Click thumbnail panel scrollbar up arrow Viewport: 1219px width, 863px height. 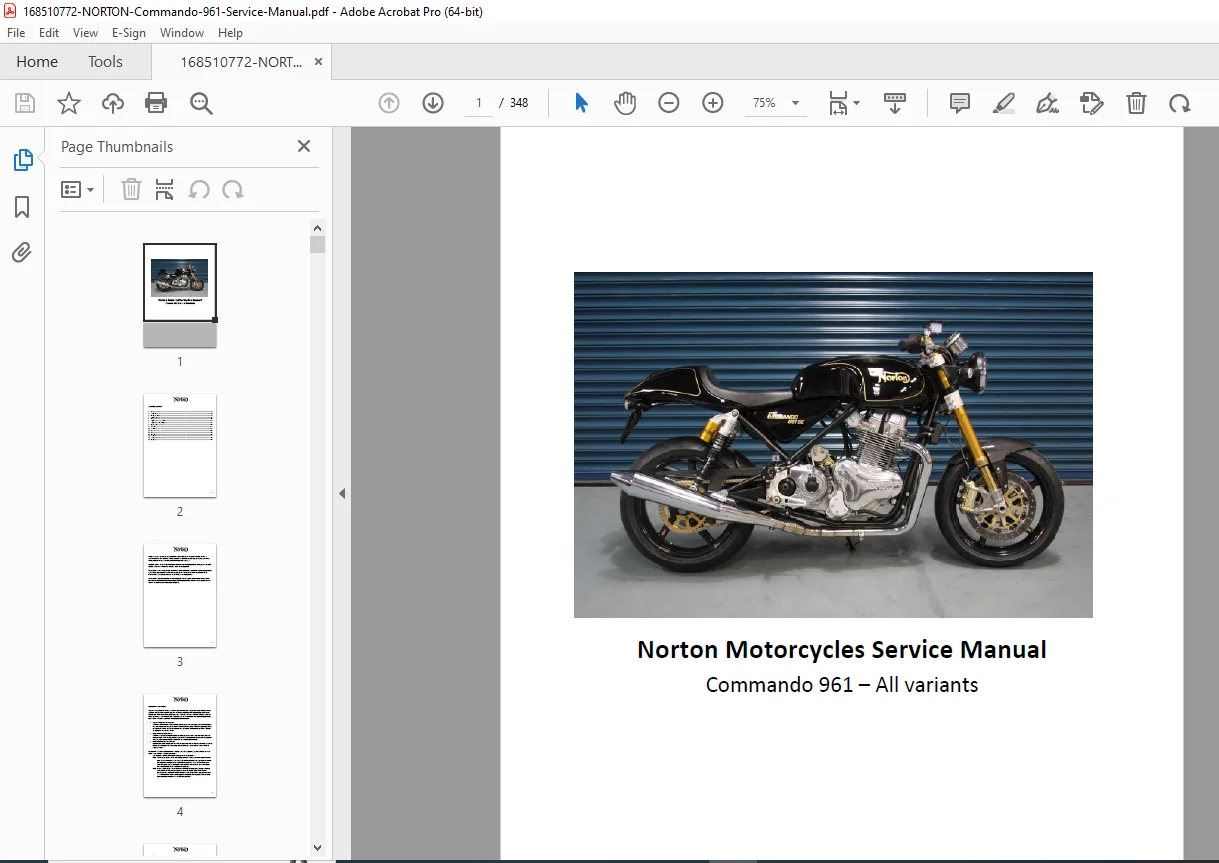317,228
